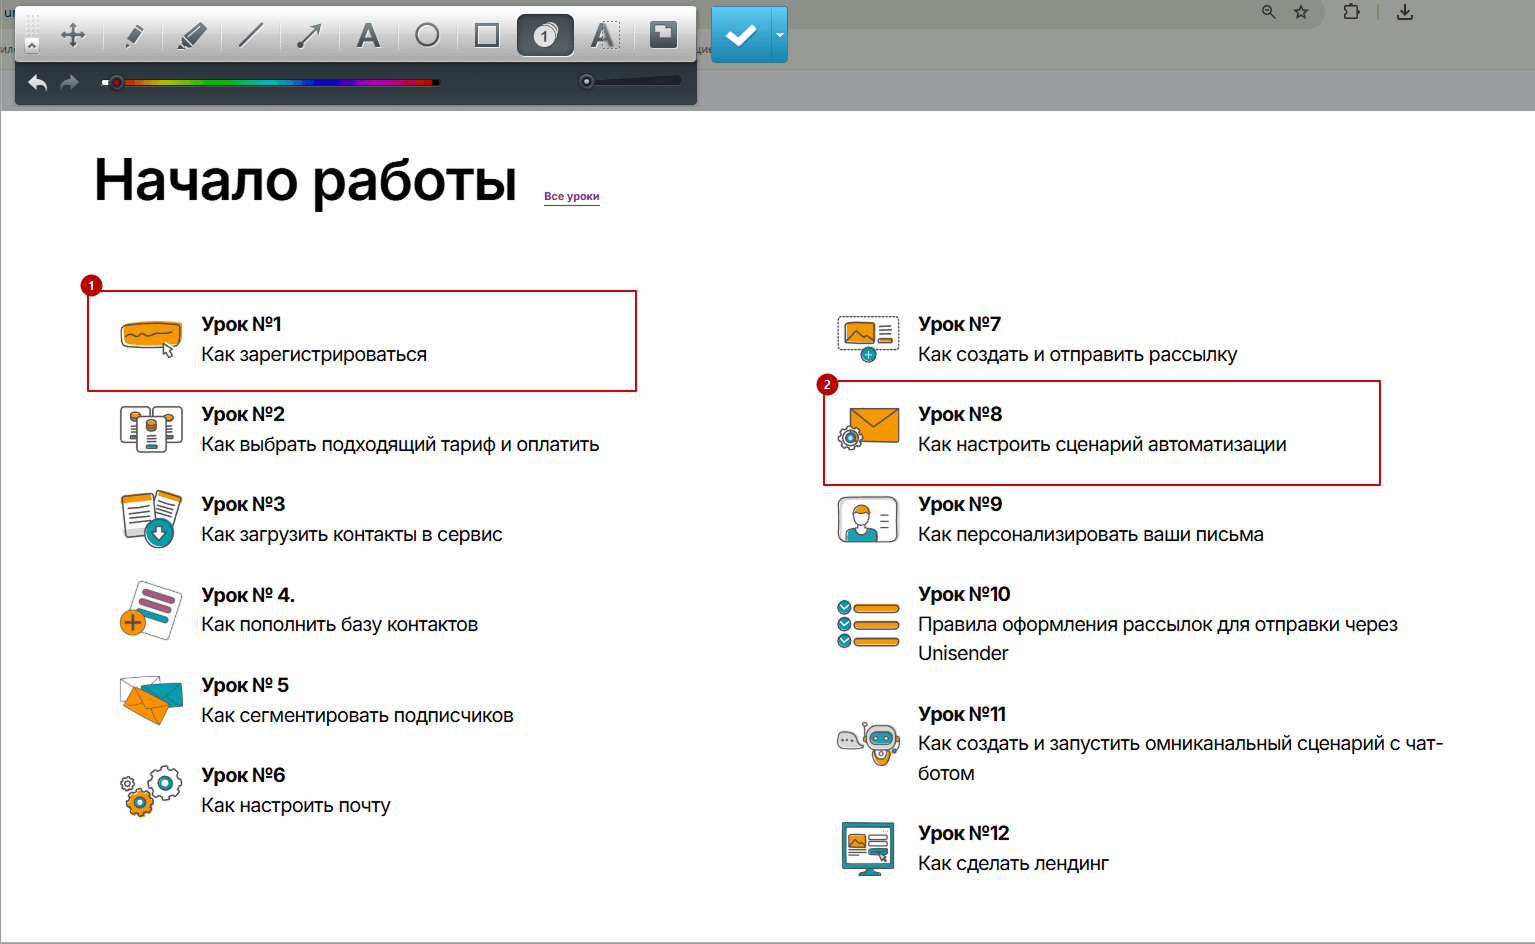1535x944 pixels.
Task: Click the Урок №8 envelope-gear icon
Action: [x=868, y=428]
